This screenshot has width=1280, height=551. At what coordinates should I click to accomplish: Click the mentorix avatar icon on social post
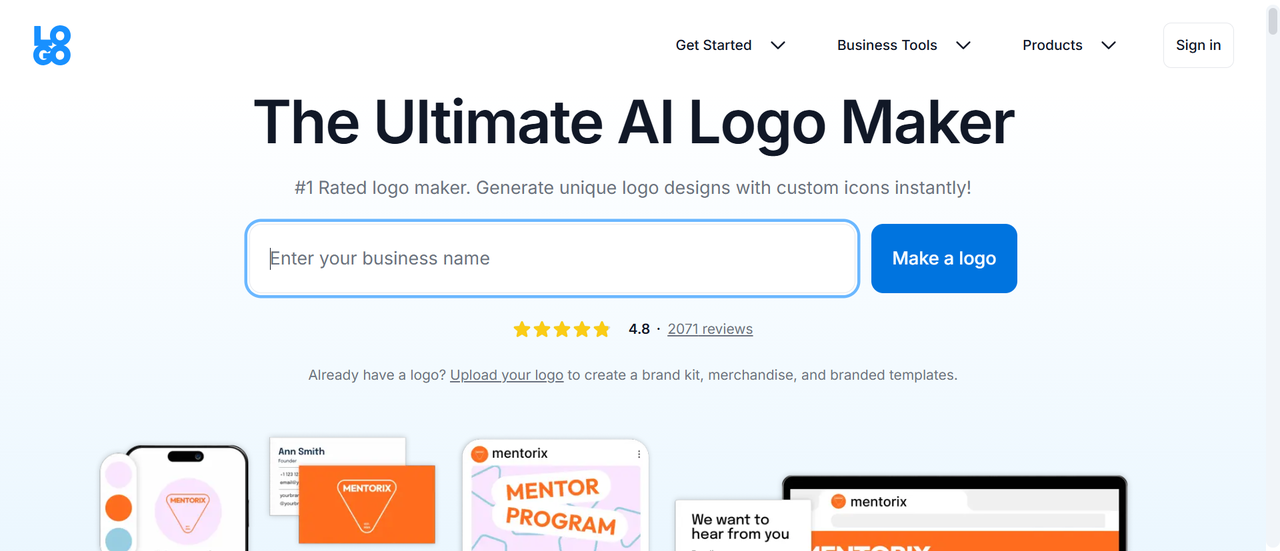point(479,454)
